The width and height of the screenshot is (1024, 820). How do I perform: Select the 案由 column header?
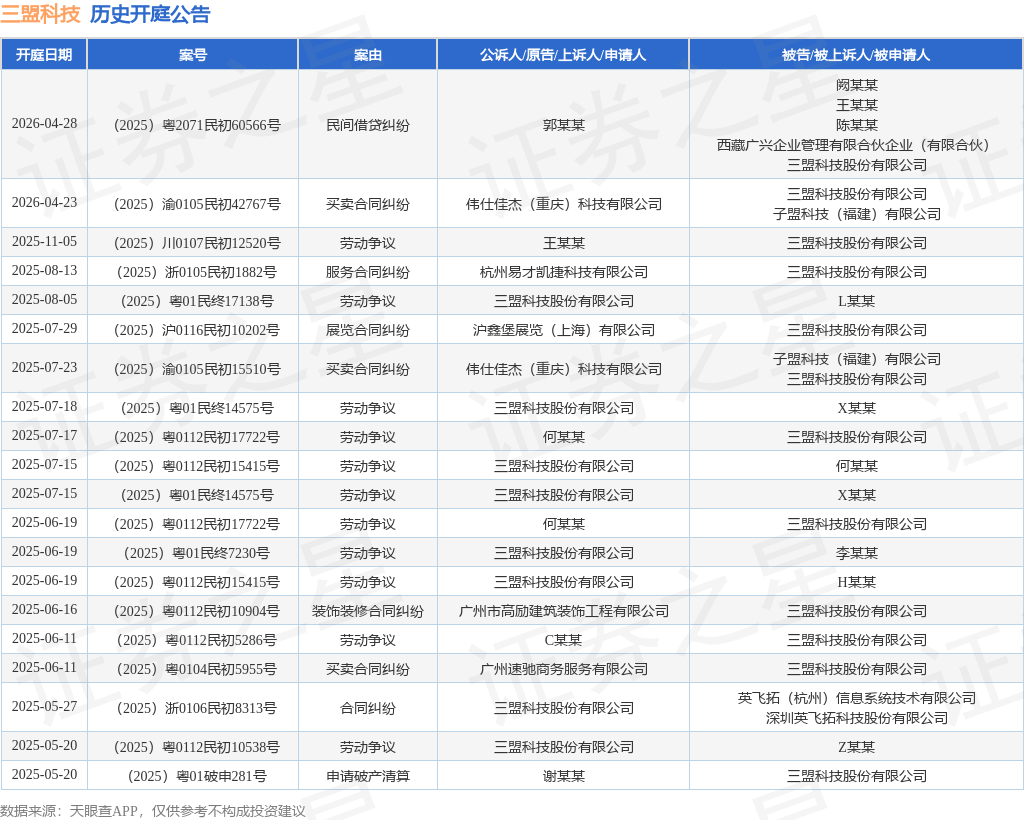368,55
